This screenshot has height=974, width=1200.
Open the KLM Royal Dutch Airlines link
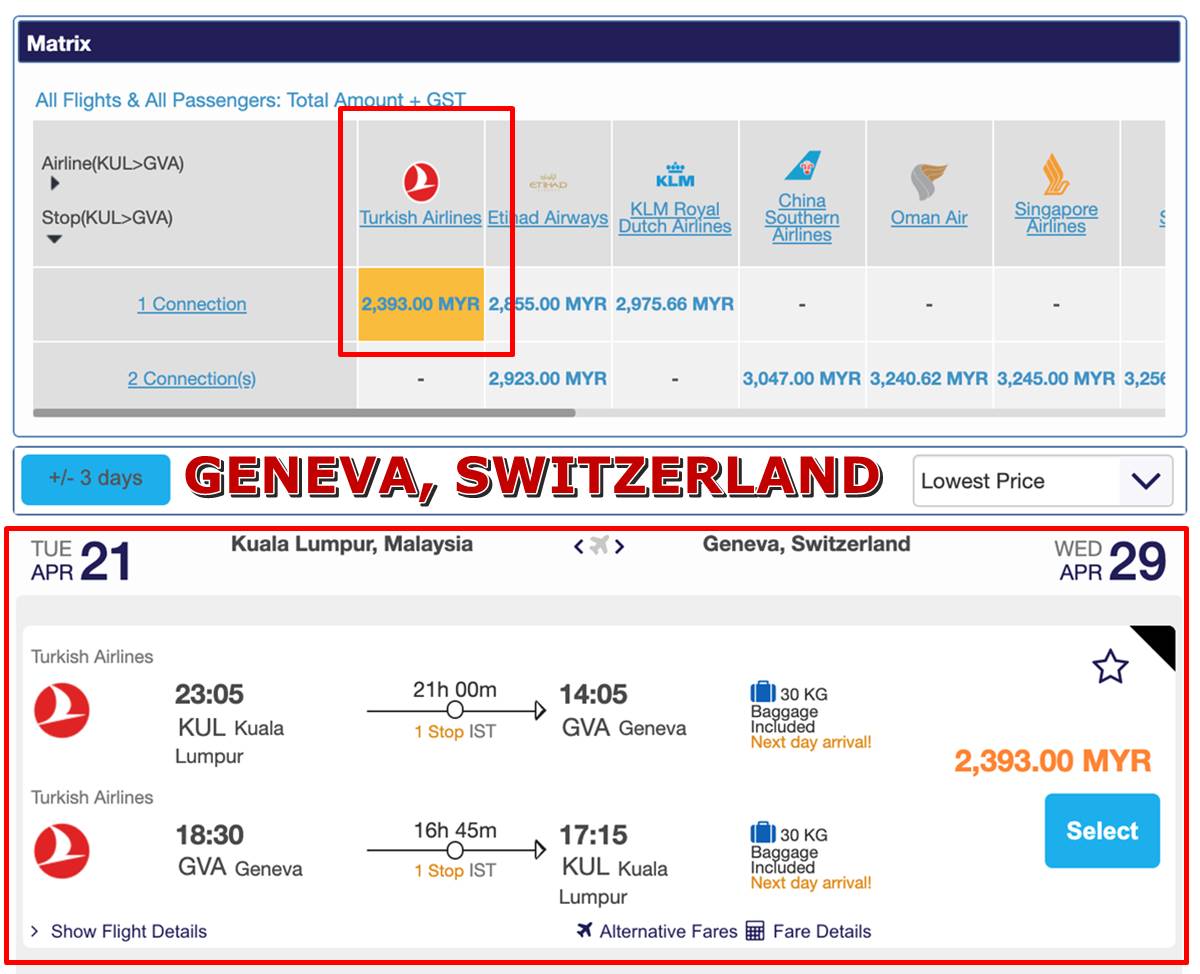[x=675, y=218]
